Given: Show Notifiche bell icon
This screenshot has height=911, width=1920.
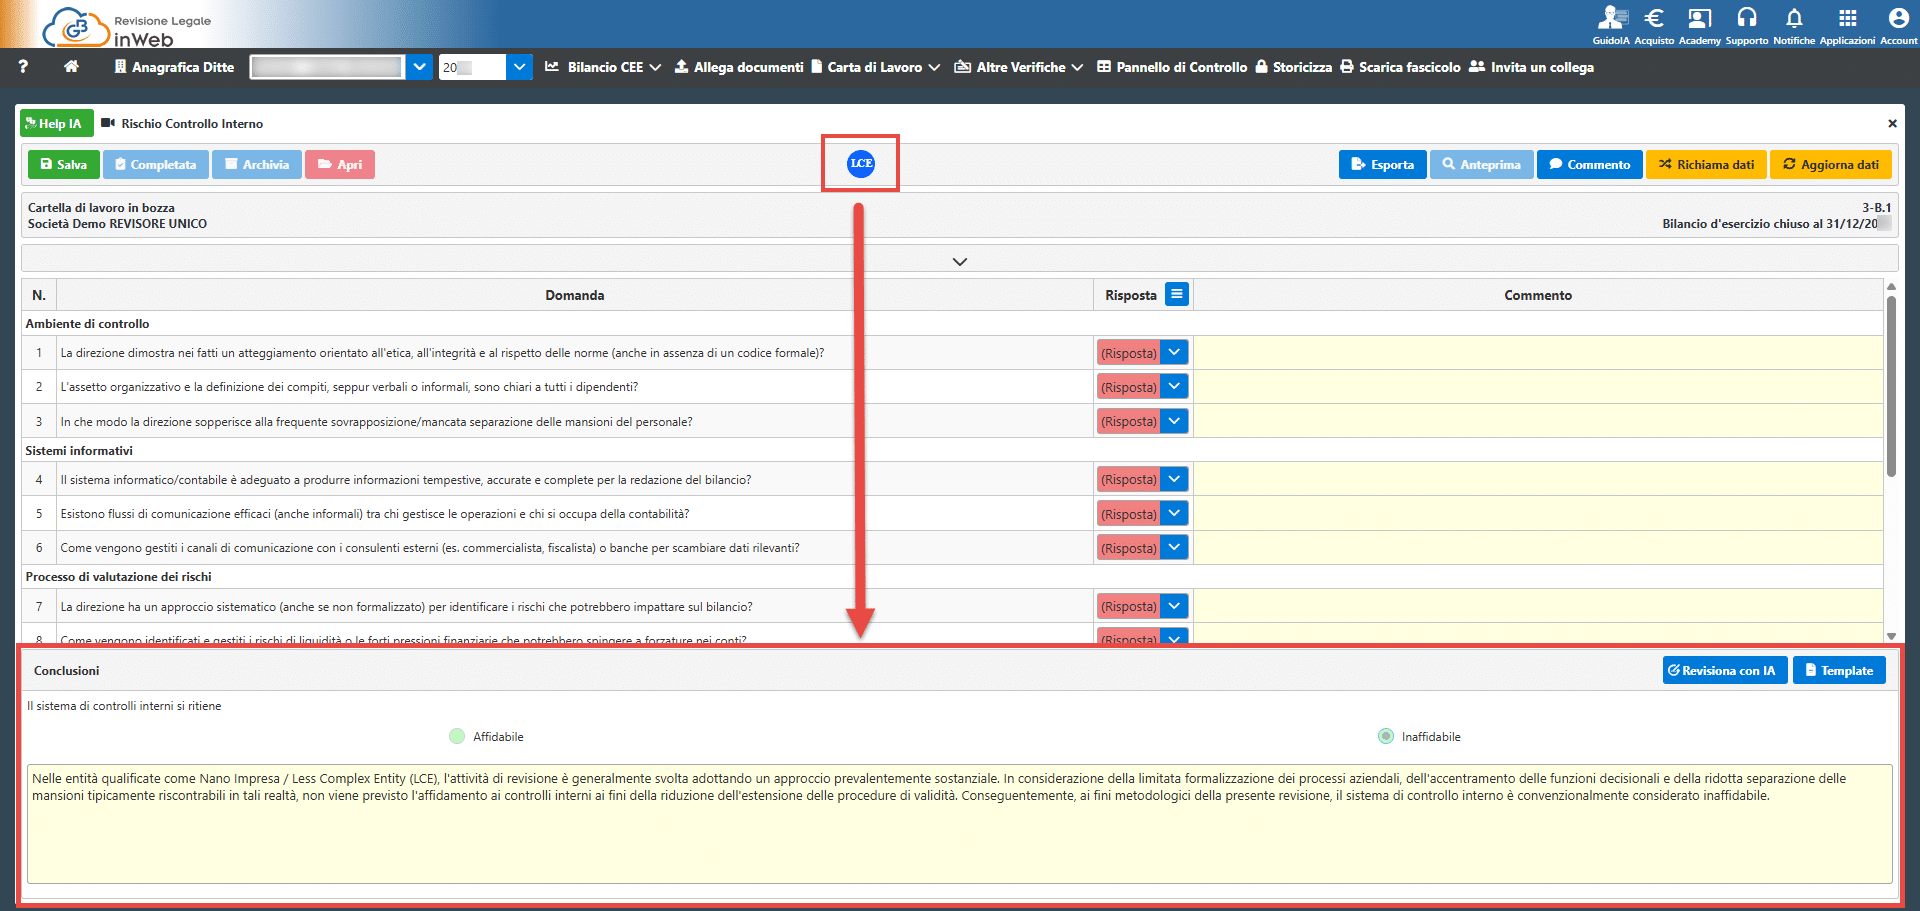Looking at the screenshot, I should [x=1794, y=18].
